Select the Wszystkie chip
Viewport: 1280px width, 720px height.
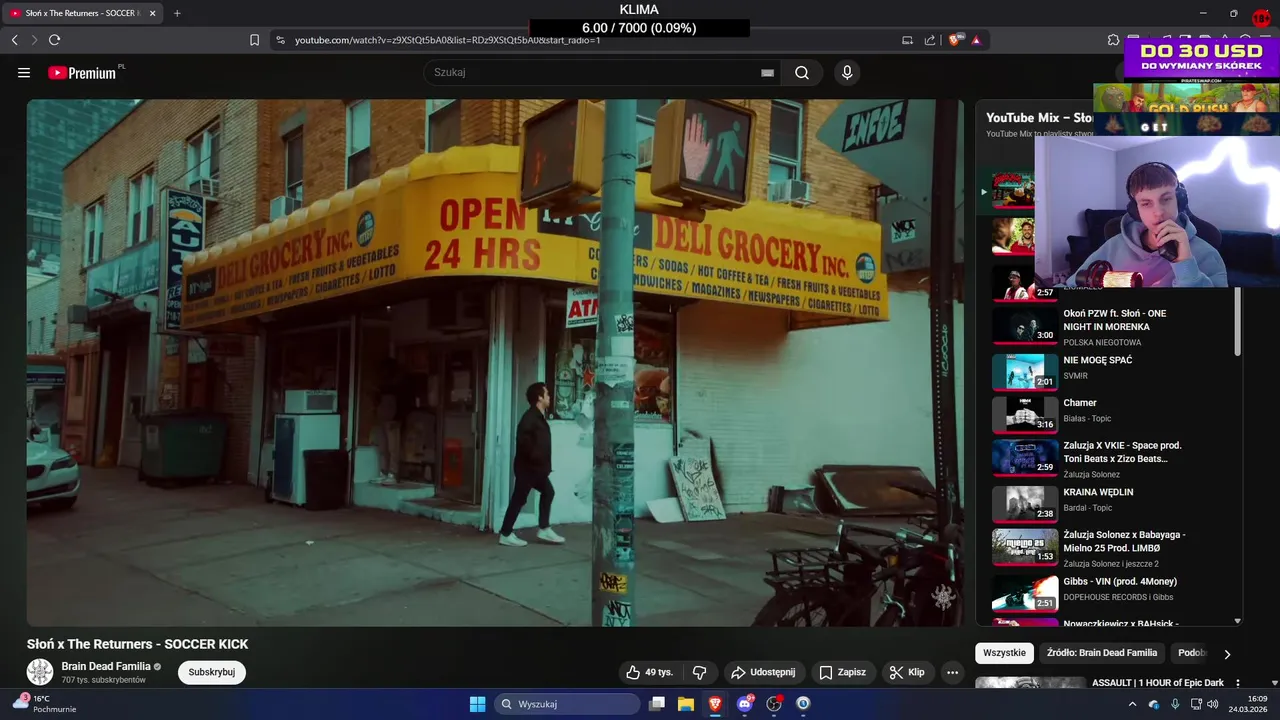[1004, 653]
